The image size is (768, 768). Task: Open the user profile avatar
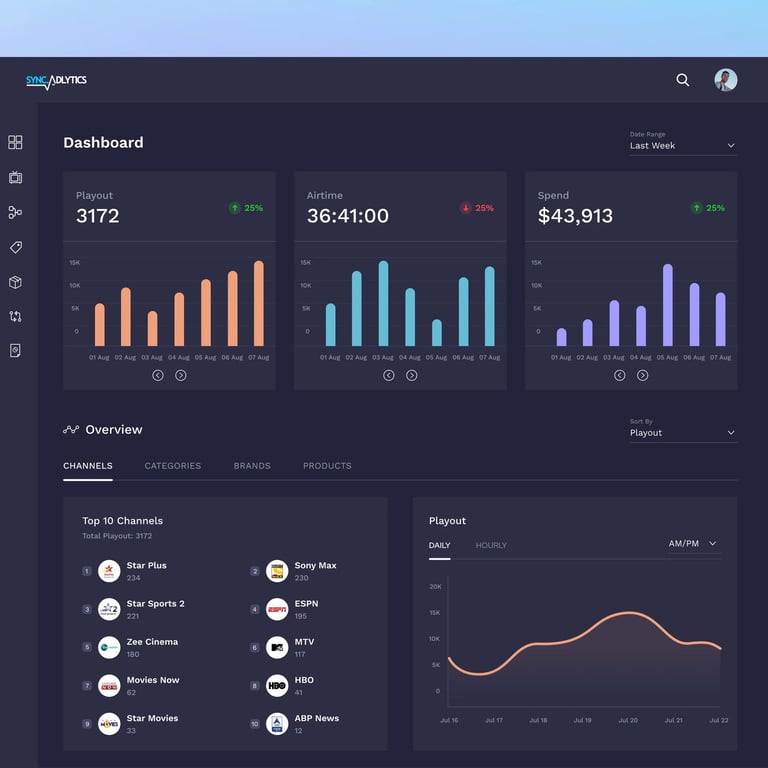click(x=725, y=80)
